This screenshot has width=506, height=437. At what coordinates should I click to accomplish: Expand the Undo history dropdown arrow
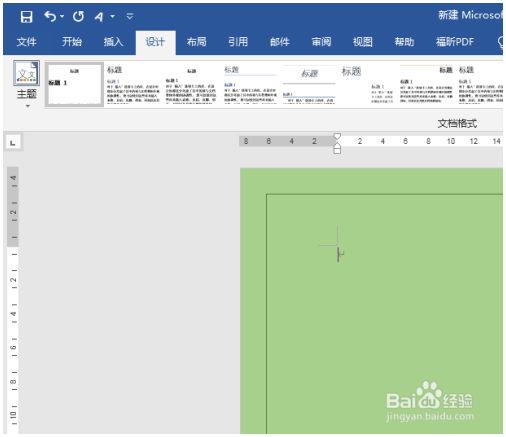coord(62,16)
